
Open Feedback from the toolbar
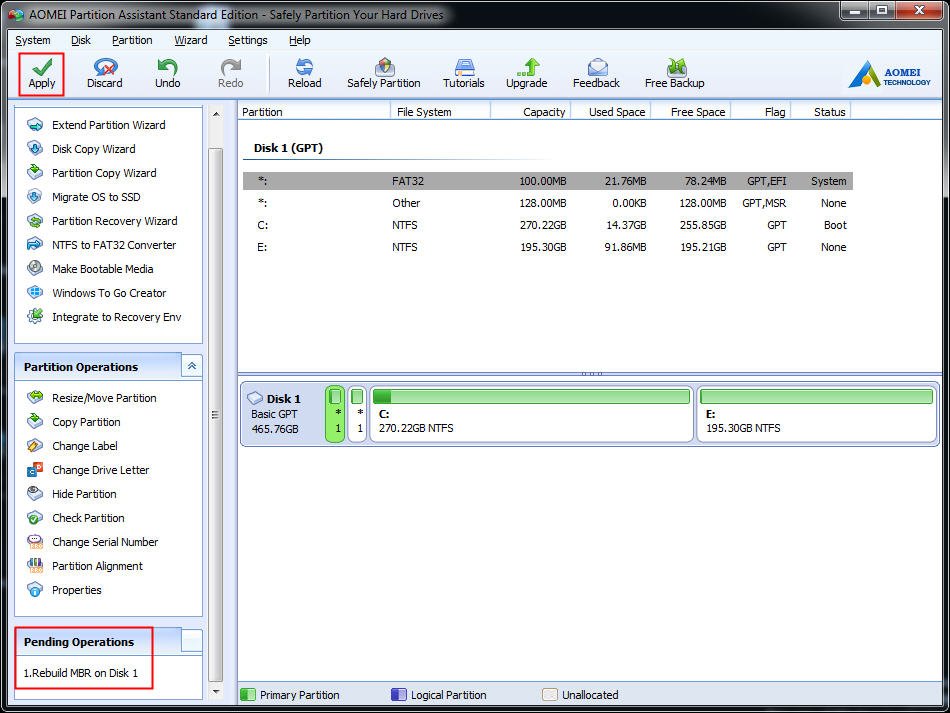(x=596, y=74)
